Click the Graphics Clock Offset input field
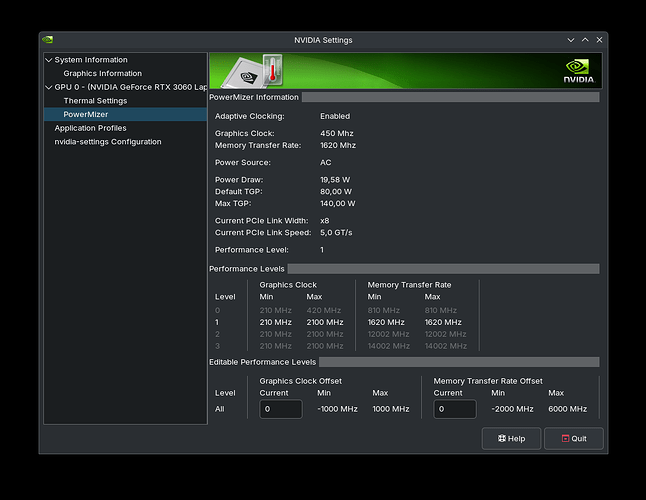 tap(281, 409)
